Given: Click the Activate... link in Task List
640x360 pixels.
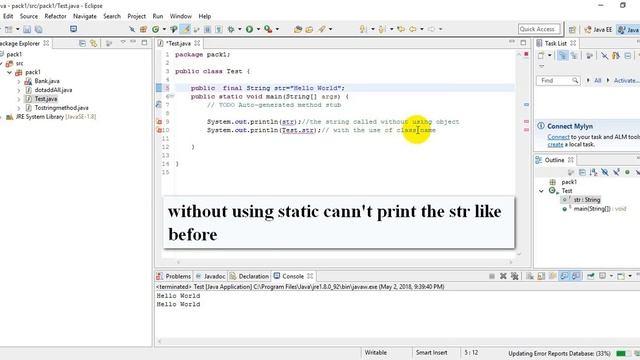Looking at the screenshot, I should 626,80.
